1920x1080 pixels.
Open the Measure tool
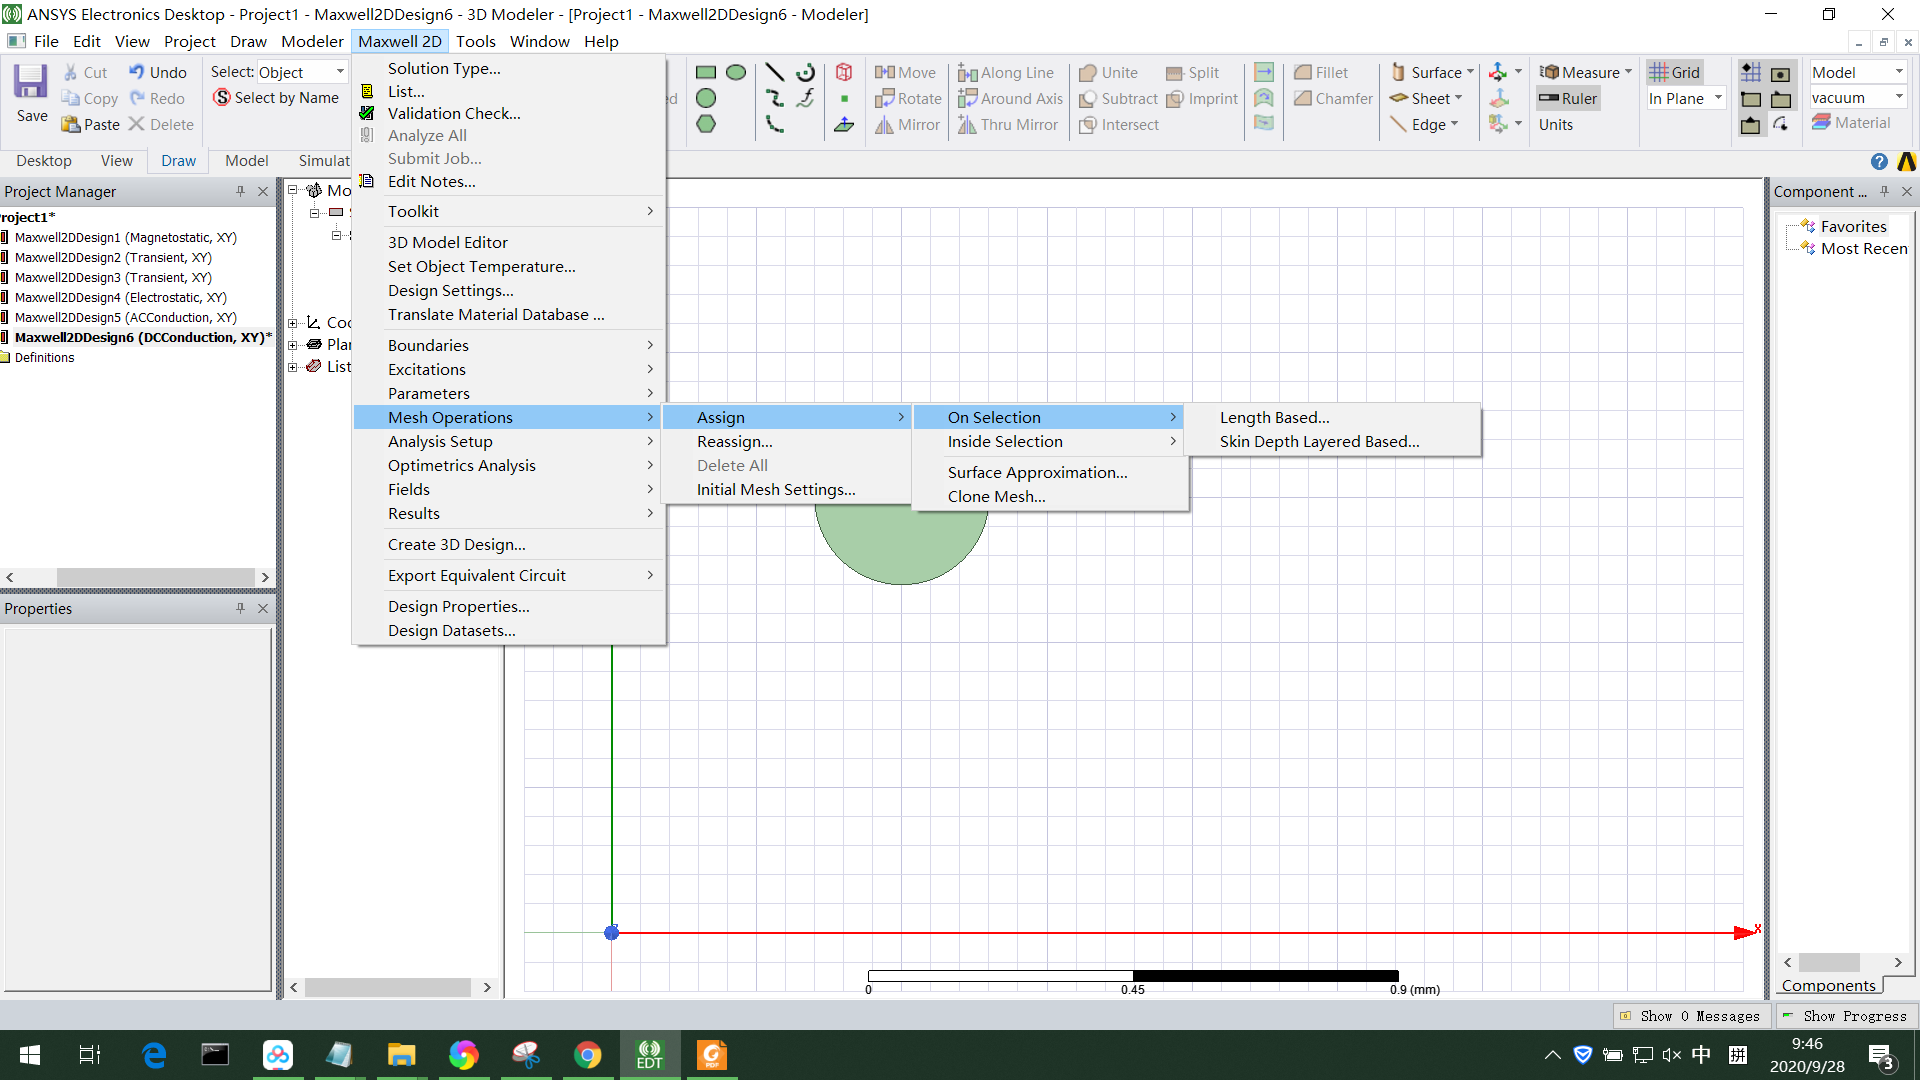coord(1585,71)
